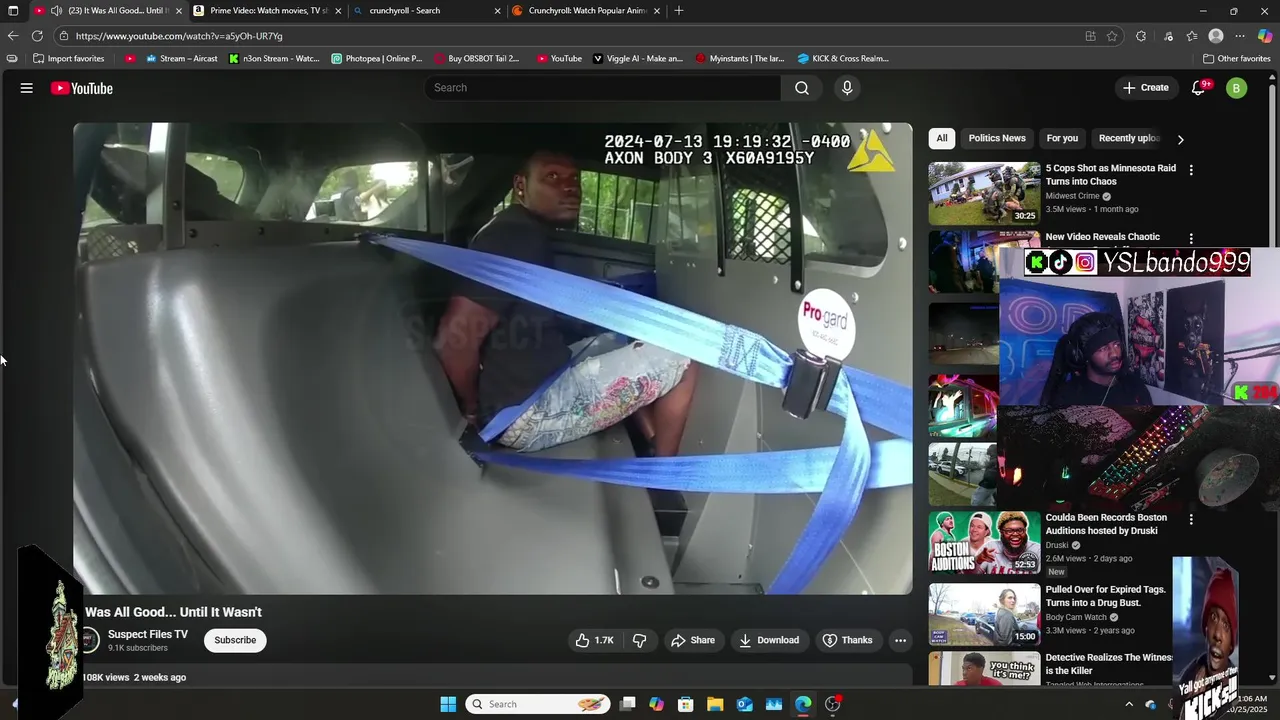Open the Other favorites folder dropdown
1280x720 pixels.
tap(1236, 58)
